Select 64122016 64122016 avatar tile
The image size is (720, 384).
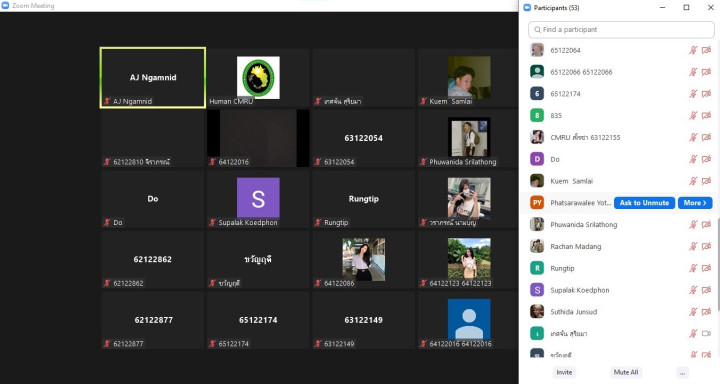(x=468, y=320)
